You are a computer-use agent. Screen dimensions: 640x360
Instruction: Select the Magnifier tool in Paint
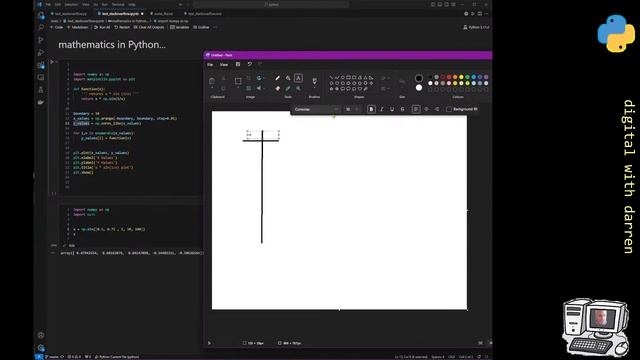298,88
